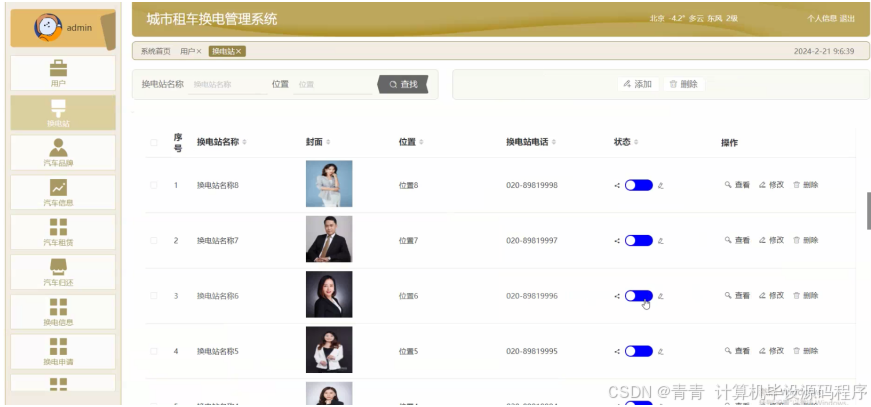The image size is (871, 407).
Task: Open cover photo of 换电站名称8
Action: [x=329, y=184]
